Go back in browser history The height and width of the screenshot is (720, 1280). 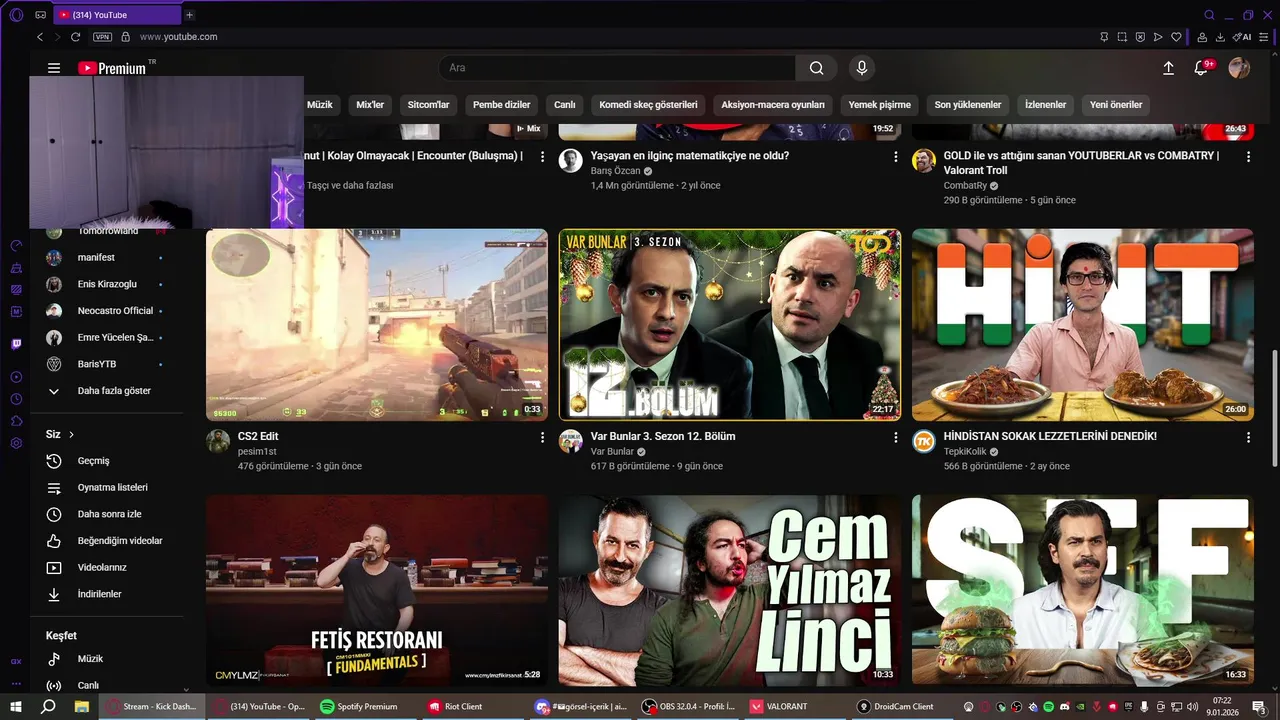[x=40, y=37]
